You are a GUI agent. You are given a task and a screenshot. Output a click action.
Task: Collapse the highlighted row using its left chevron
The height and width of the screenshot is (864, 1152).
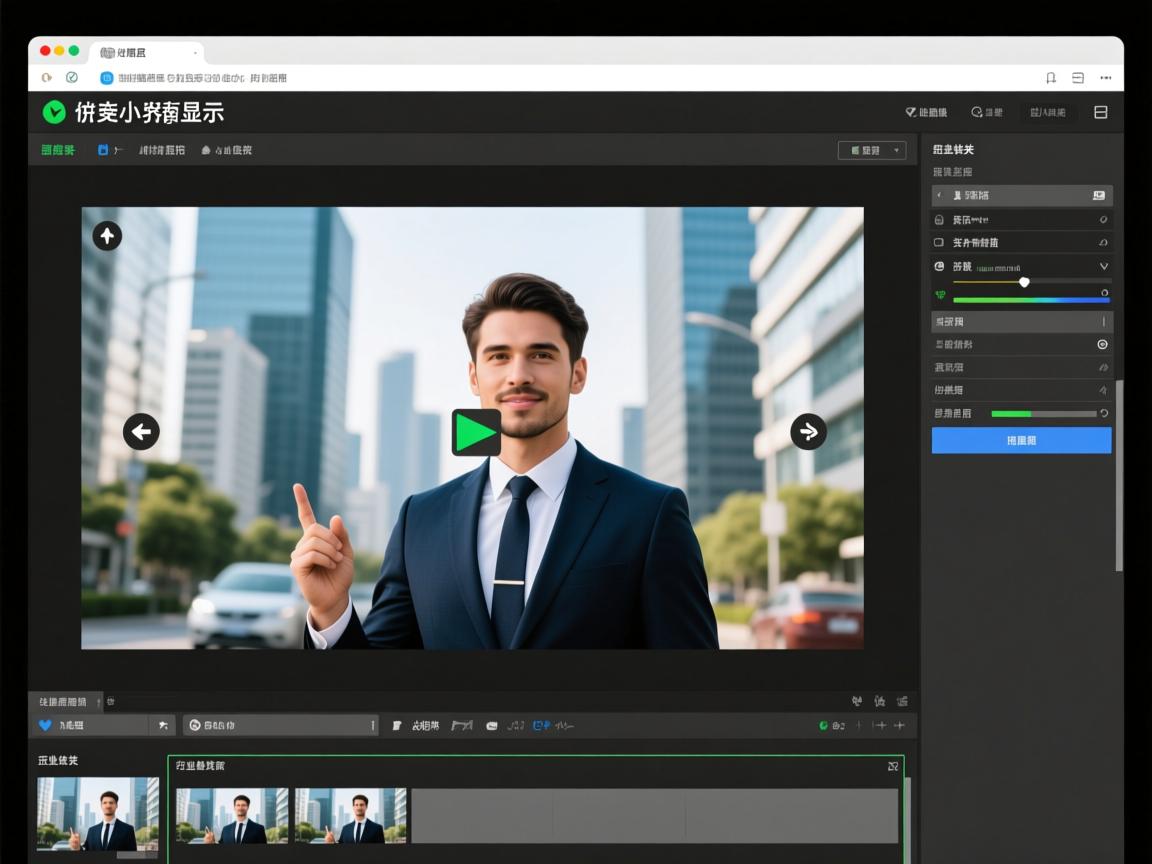[939, 196]
